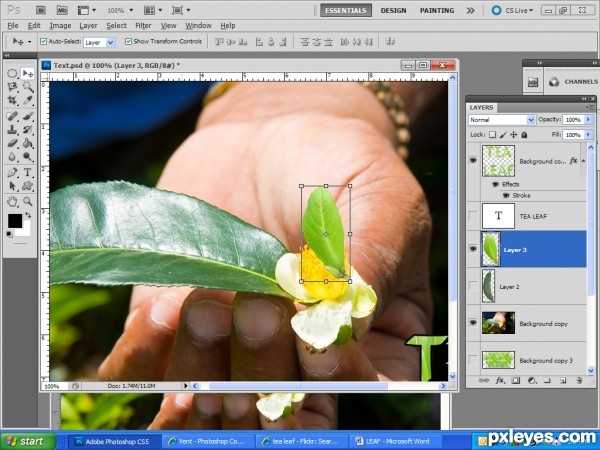Reset default foreground and background colors
This screenshot has height=450, width=600.
click(9, 234)
